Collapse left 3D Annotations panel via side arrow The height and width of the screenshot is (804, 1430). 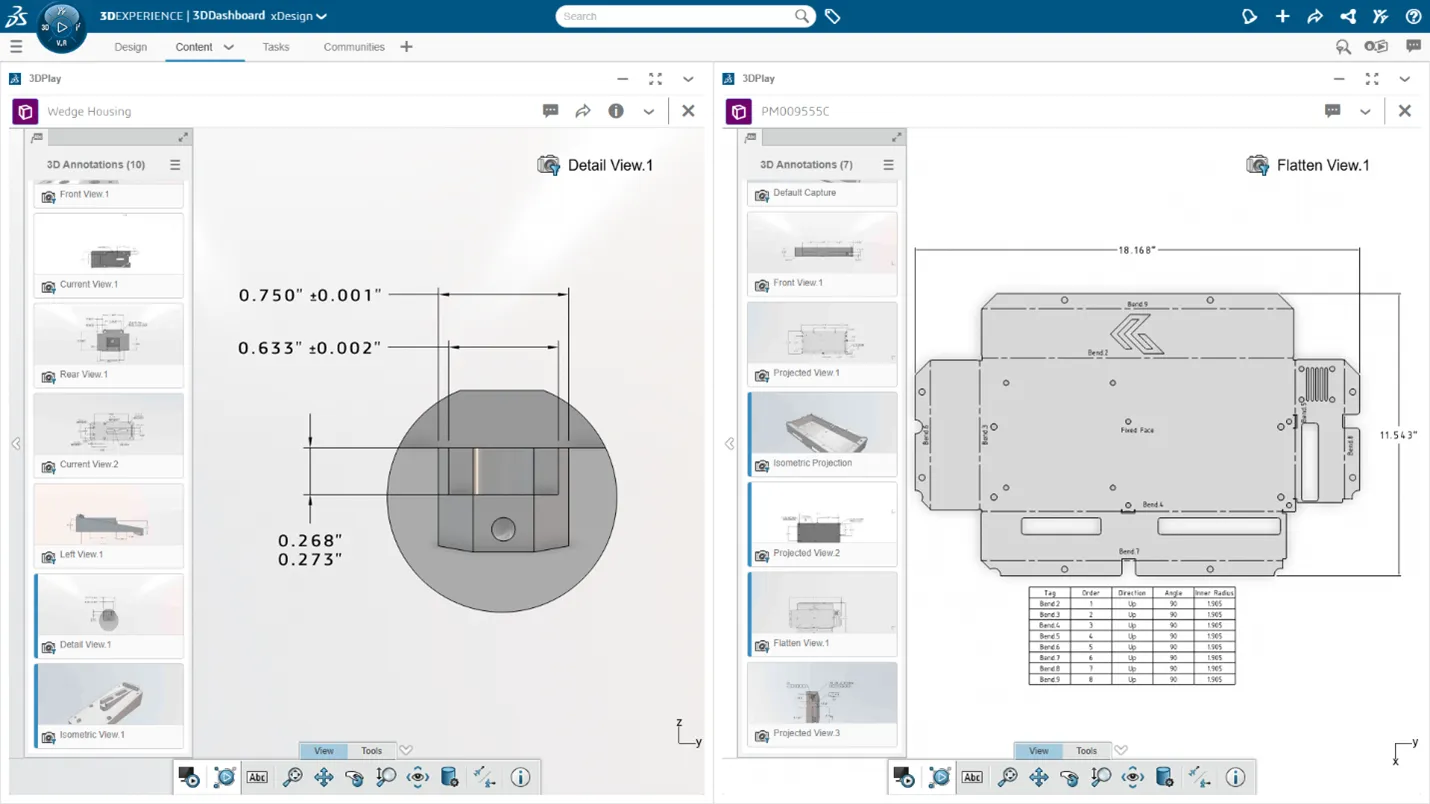(16, 443)
